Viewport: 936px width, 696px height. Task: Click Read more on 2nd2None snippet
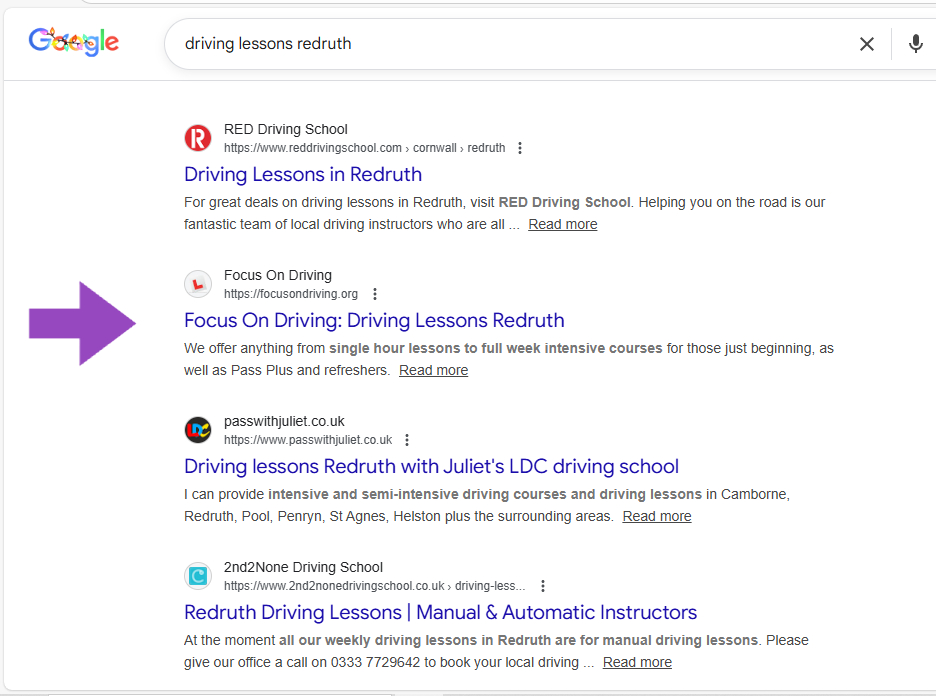637,662
